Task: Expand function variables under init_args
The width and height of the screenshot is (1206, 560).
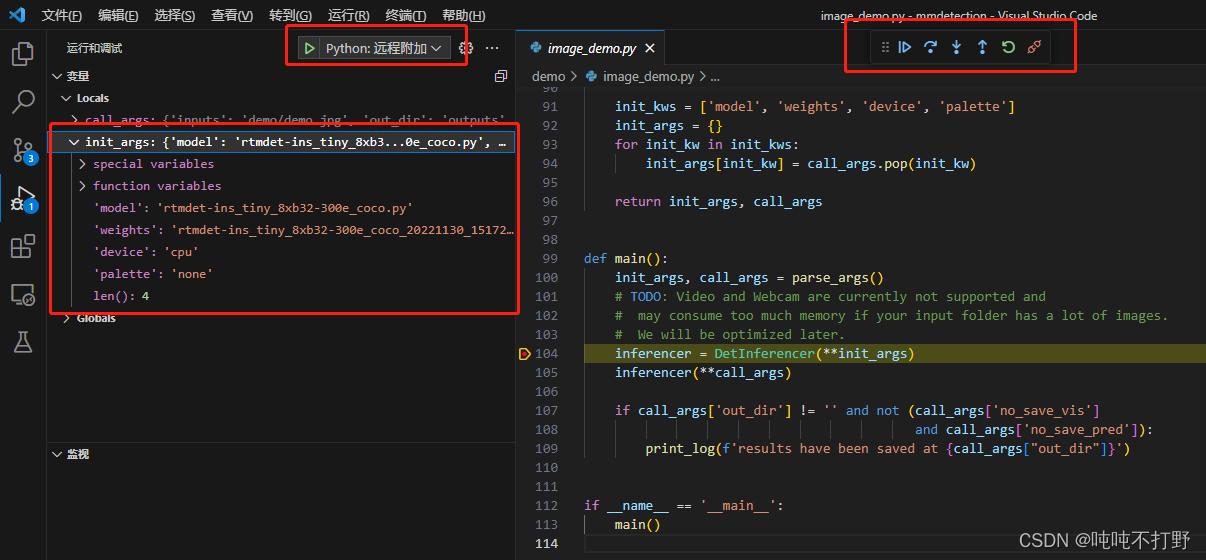Action: [x=83, y=186]
